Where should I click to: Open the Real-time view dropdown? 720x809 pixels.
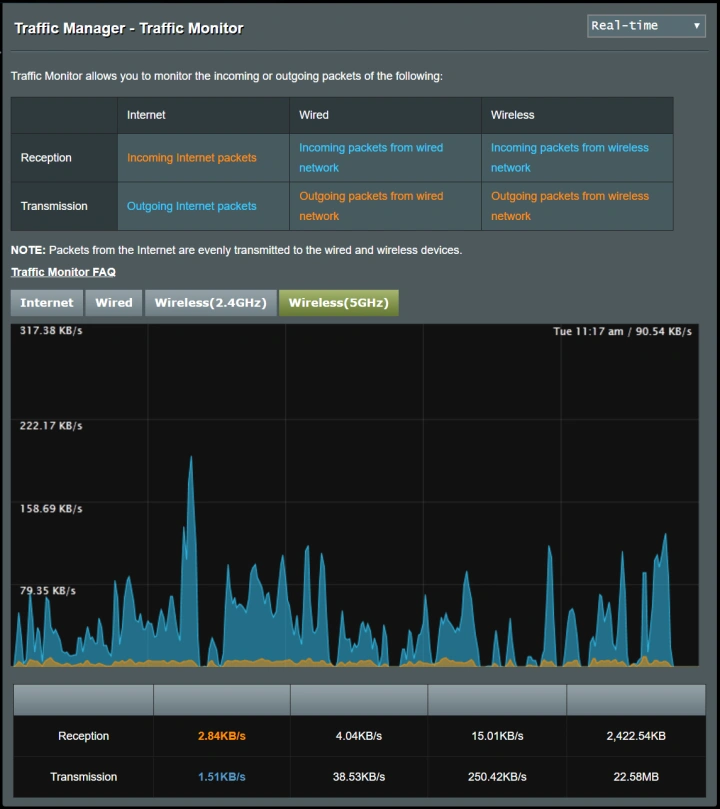point(646,26)
